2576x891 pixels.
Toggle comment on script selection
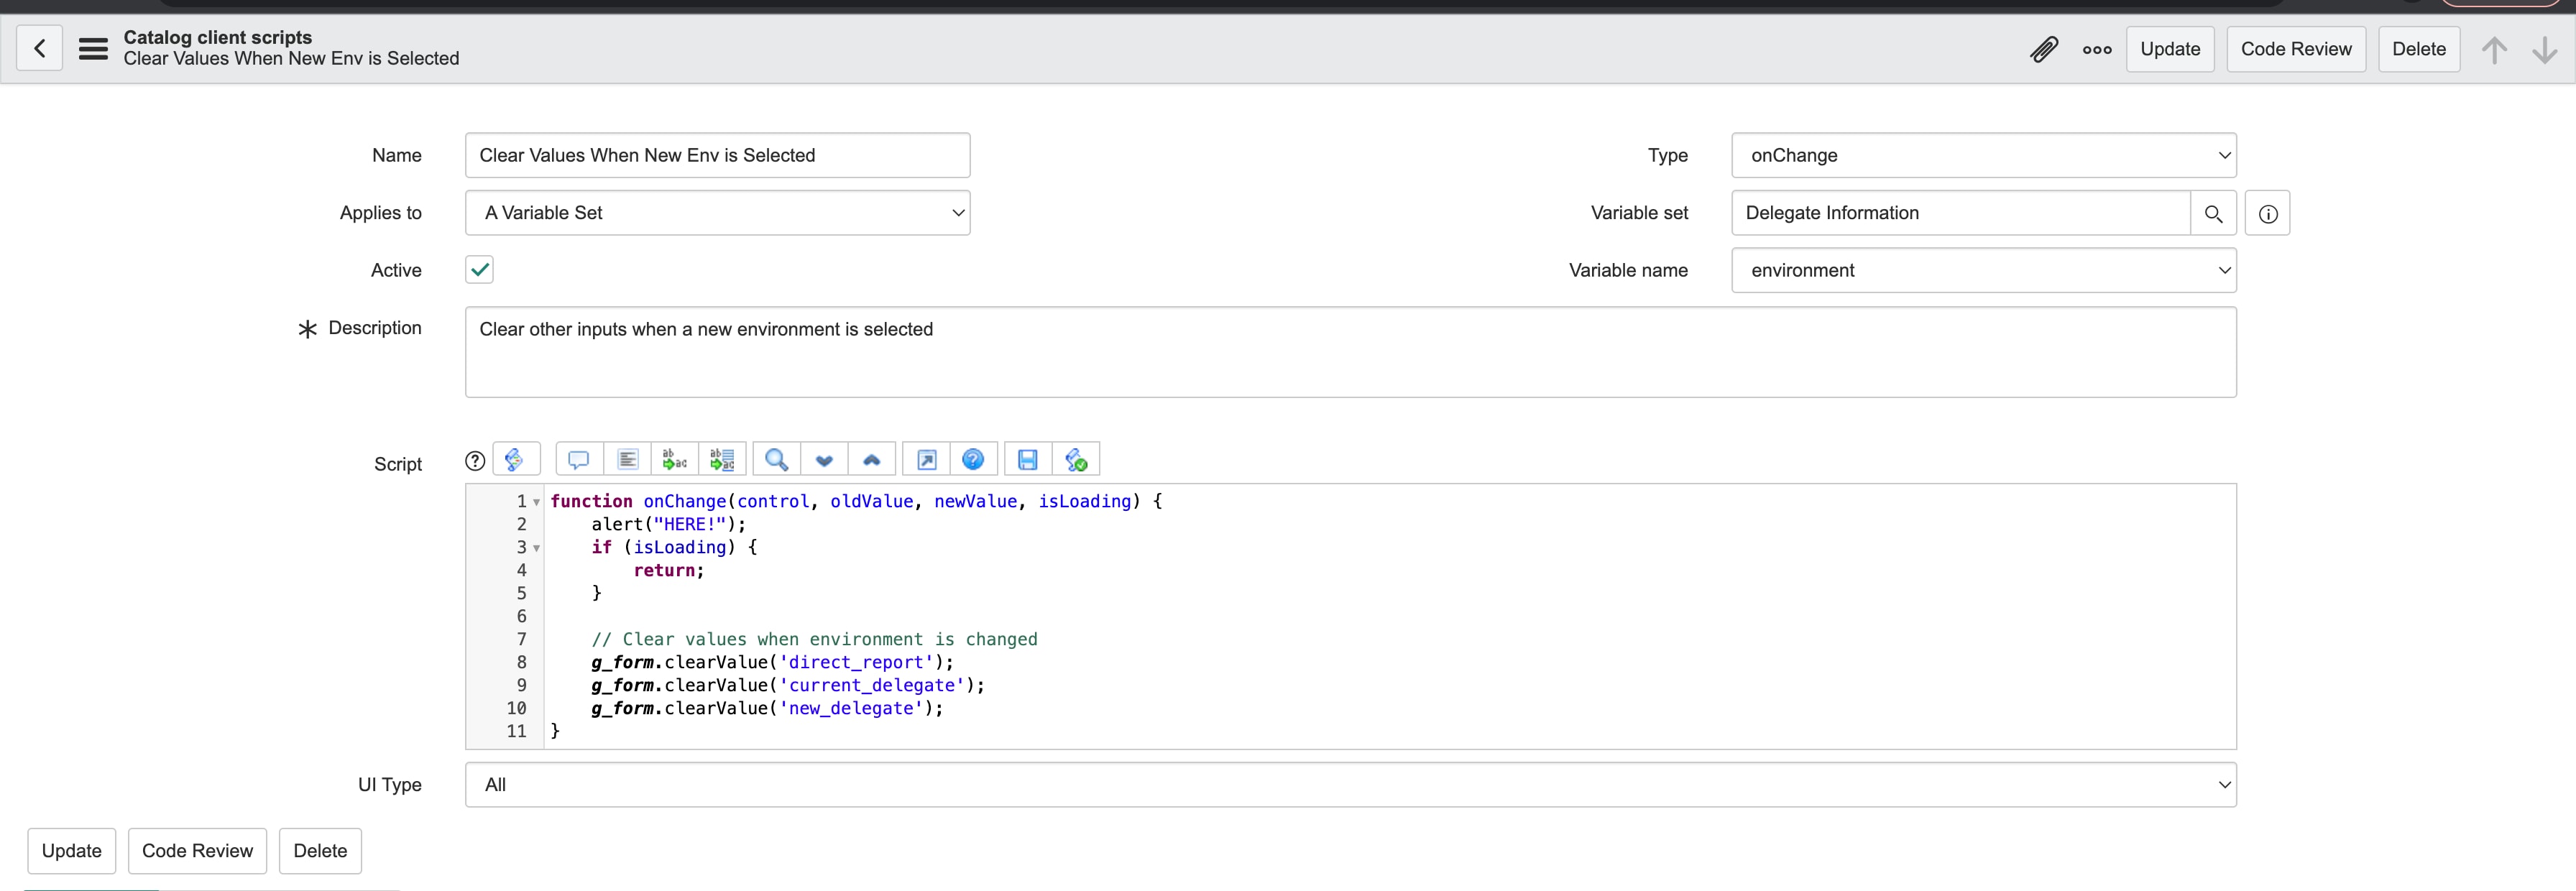pyautogui.click(x=578, y=459)
